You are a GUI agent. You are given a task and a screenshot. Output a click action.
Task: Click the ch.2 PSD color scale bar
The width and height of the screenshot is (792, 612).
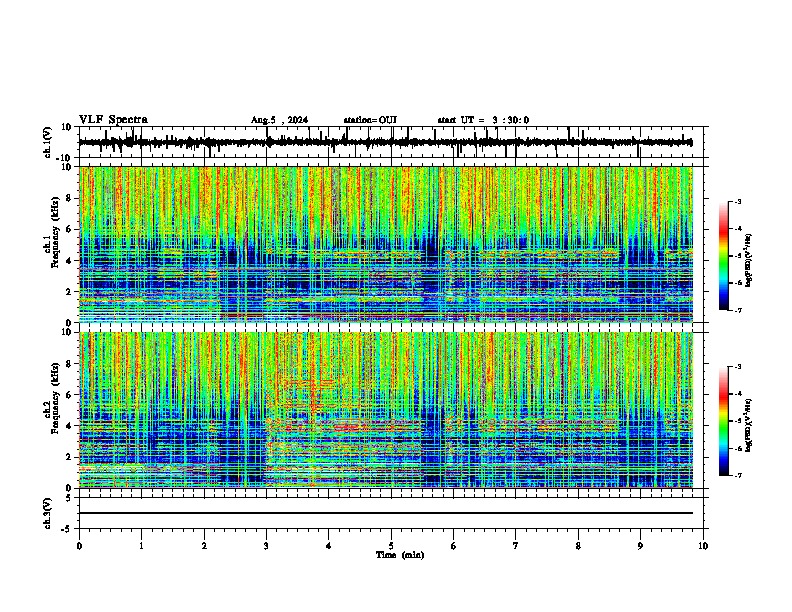(x=723, y=421)
